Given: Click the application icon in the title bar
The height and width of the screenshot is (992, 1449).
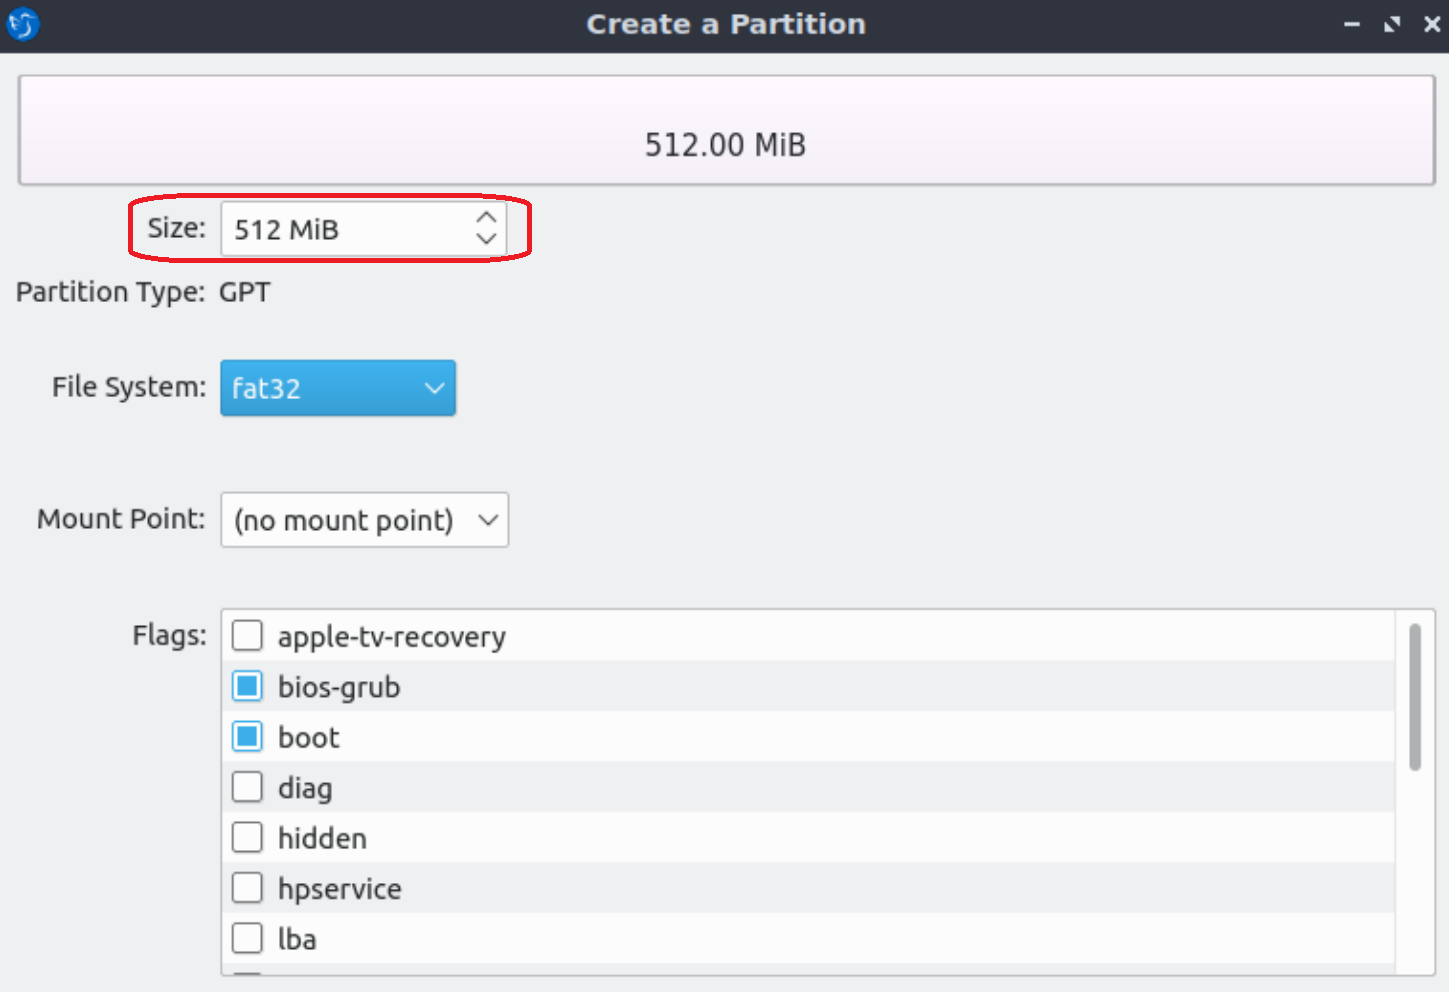Looking at the screenshot, I should tap(22, 24).
